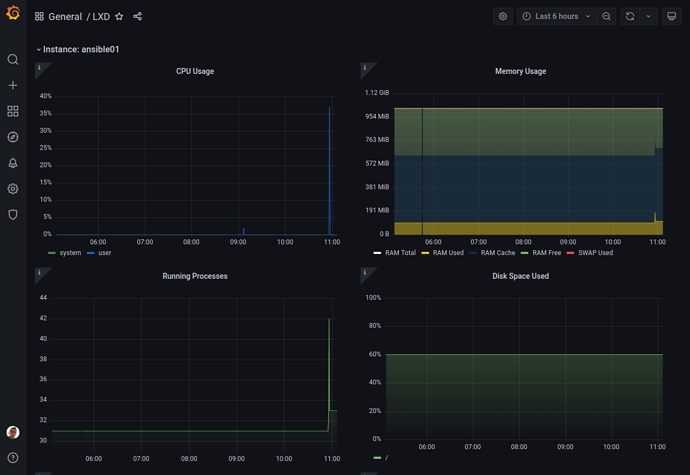Show the Memory Usage panel info corner
The height and width of the screenshot is (475, 690).
[x=366, y=68]
